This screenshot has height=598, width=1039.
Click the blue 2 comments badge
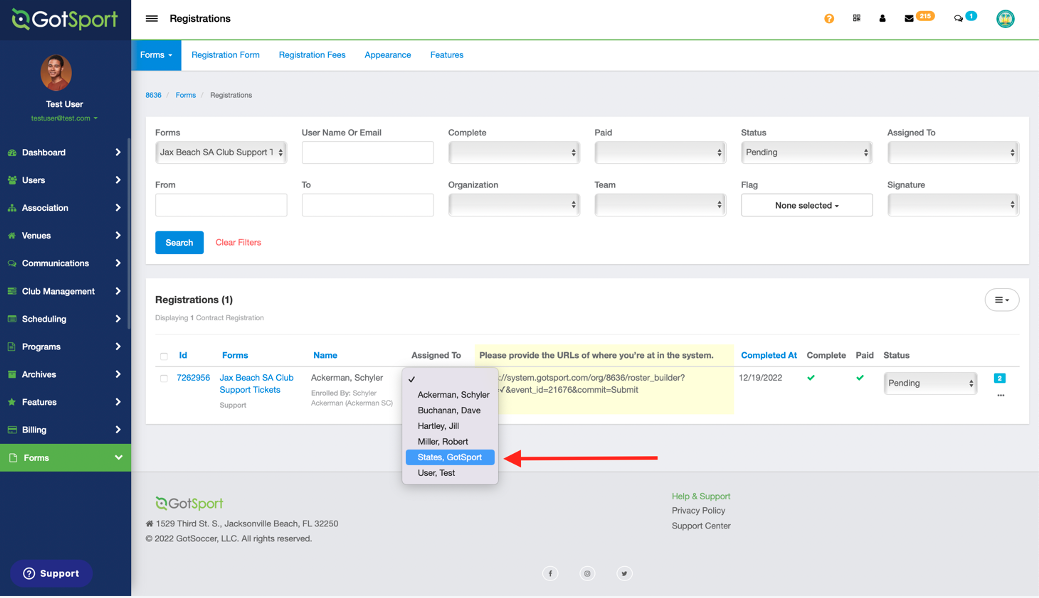point(1000,379)
